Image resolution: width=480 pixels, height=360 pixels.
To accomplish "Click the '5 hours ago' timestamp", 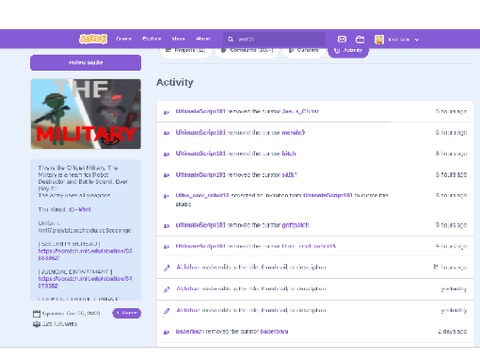I will [x=451, y=111].
